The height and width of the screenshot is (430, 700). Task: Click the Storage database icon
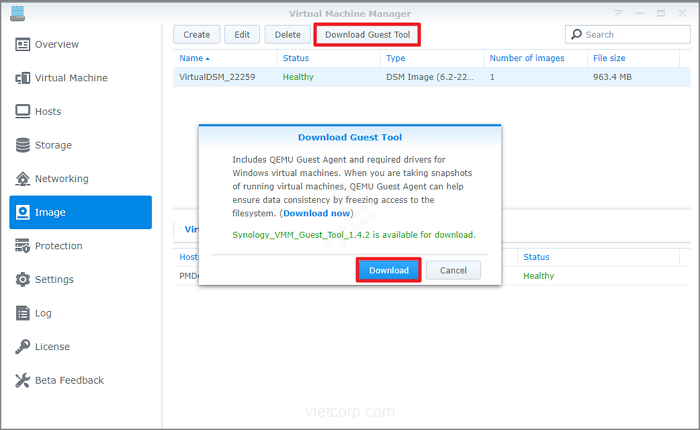(x=23, y=145)
